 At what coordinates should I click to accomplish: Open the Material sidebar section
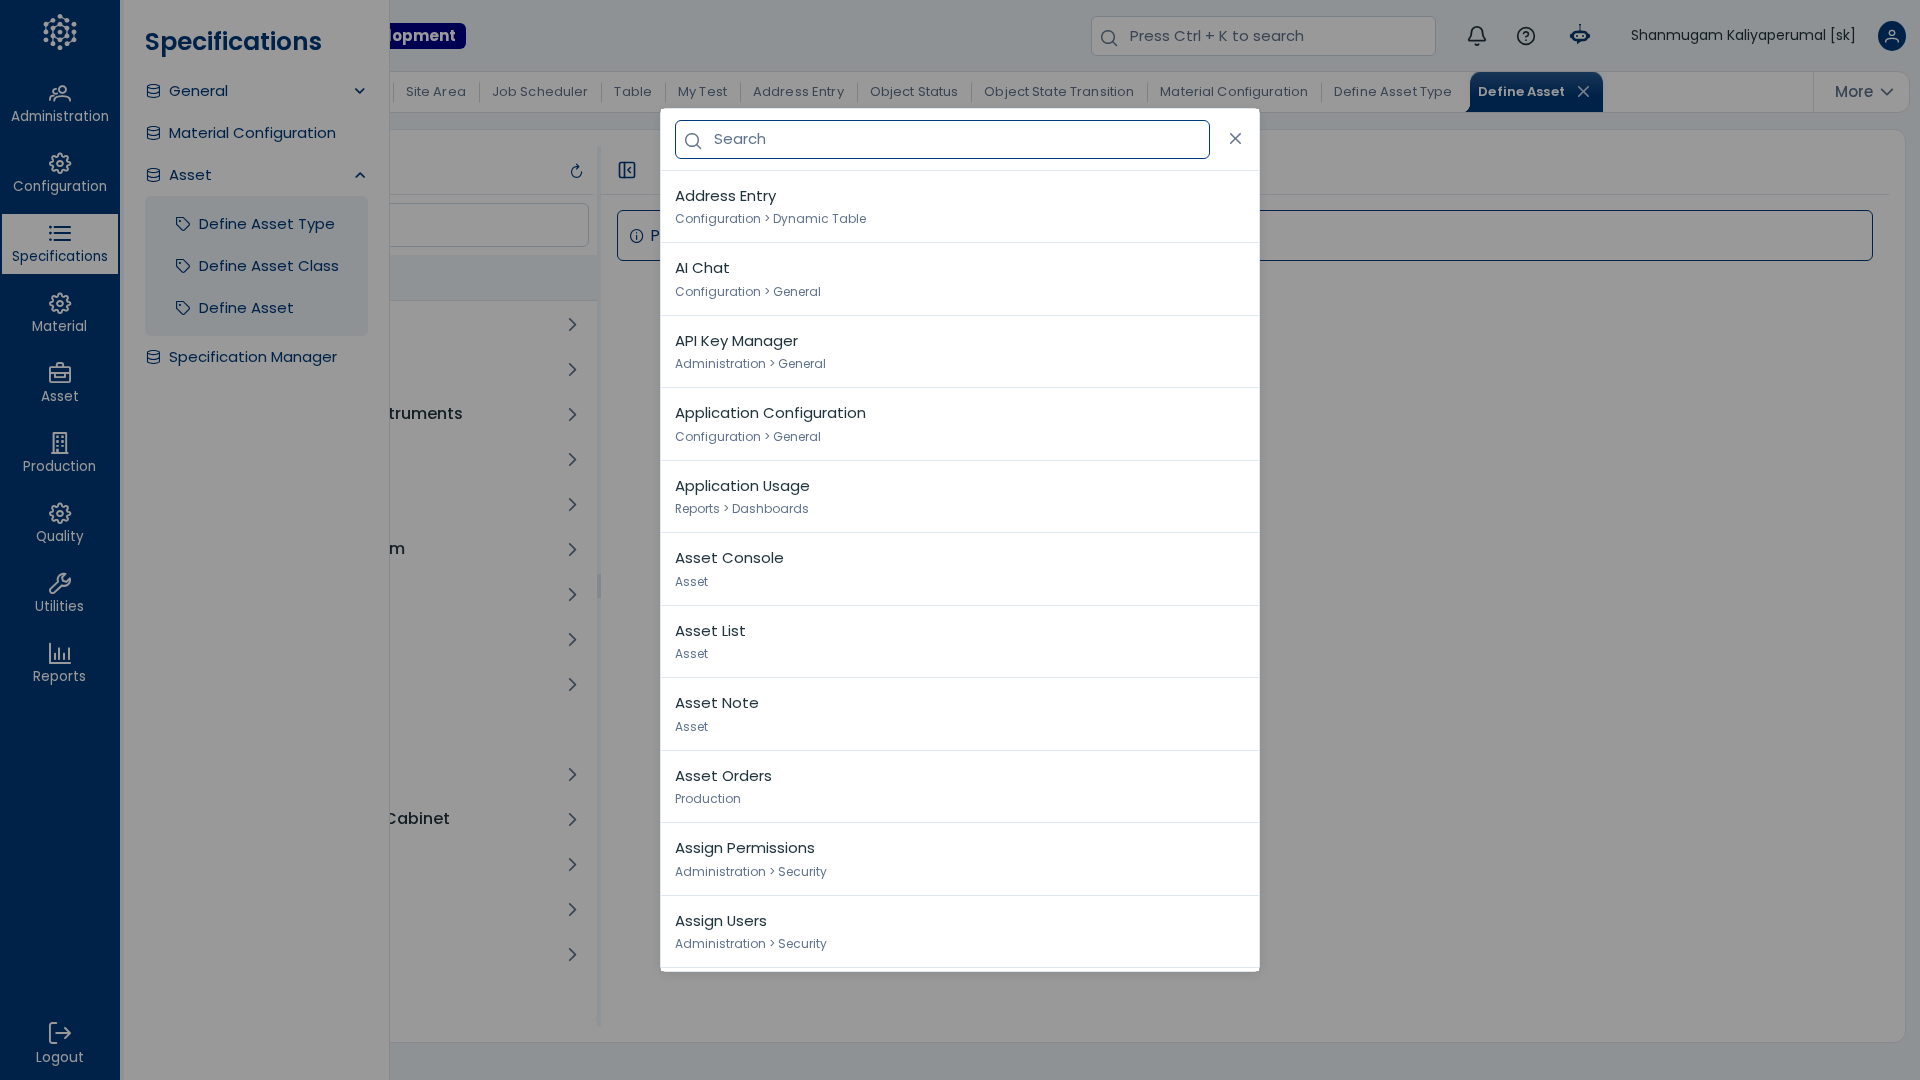(60, 314)
